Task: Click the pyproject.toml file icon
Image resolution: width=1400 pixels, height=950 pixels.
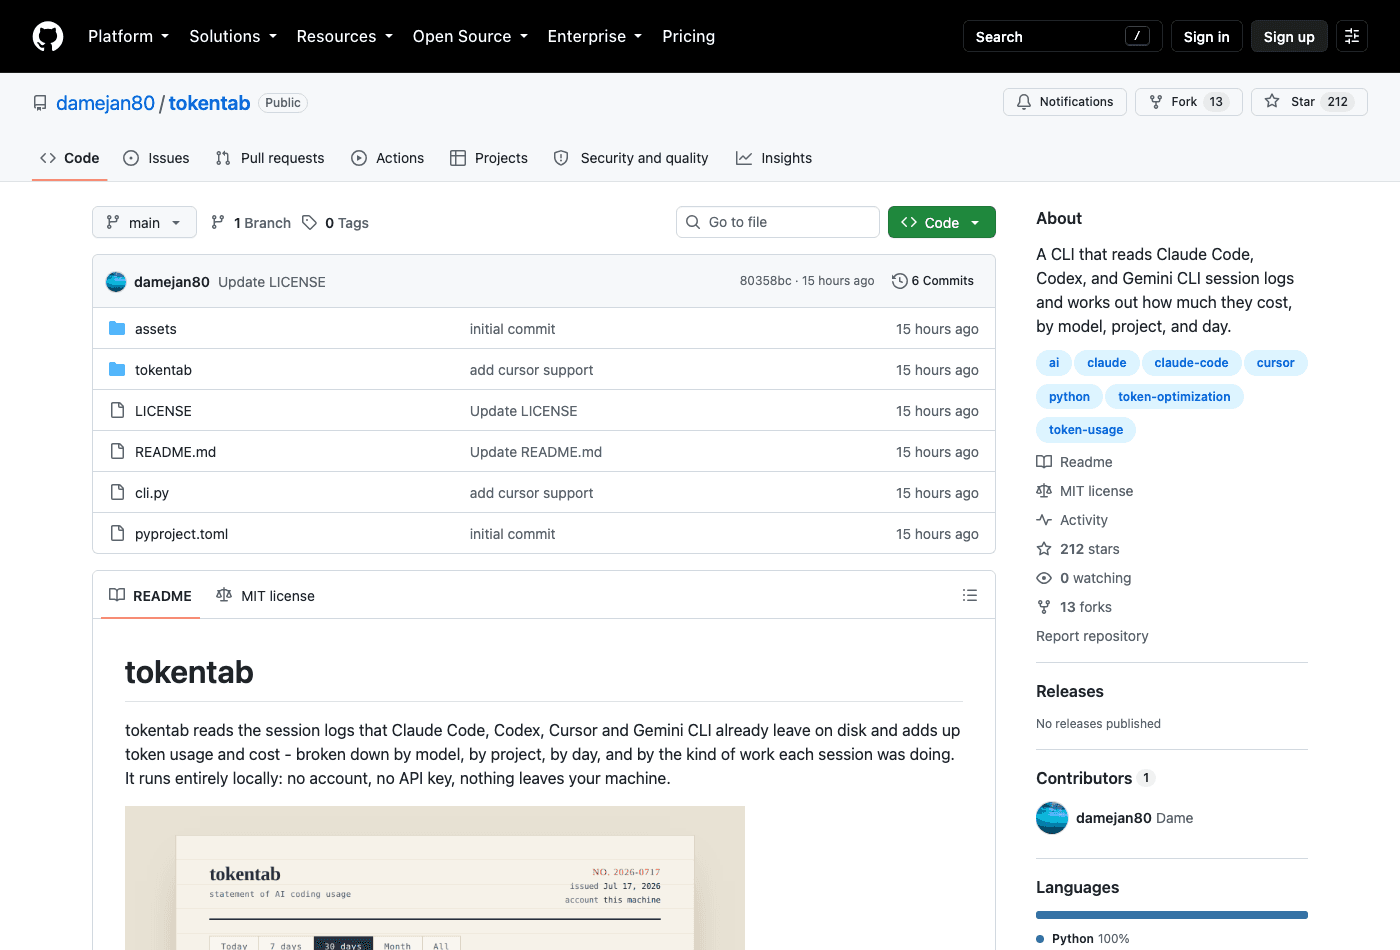Action: click(x=117, y=534)
